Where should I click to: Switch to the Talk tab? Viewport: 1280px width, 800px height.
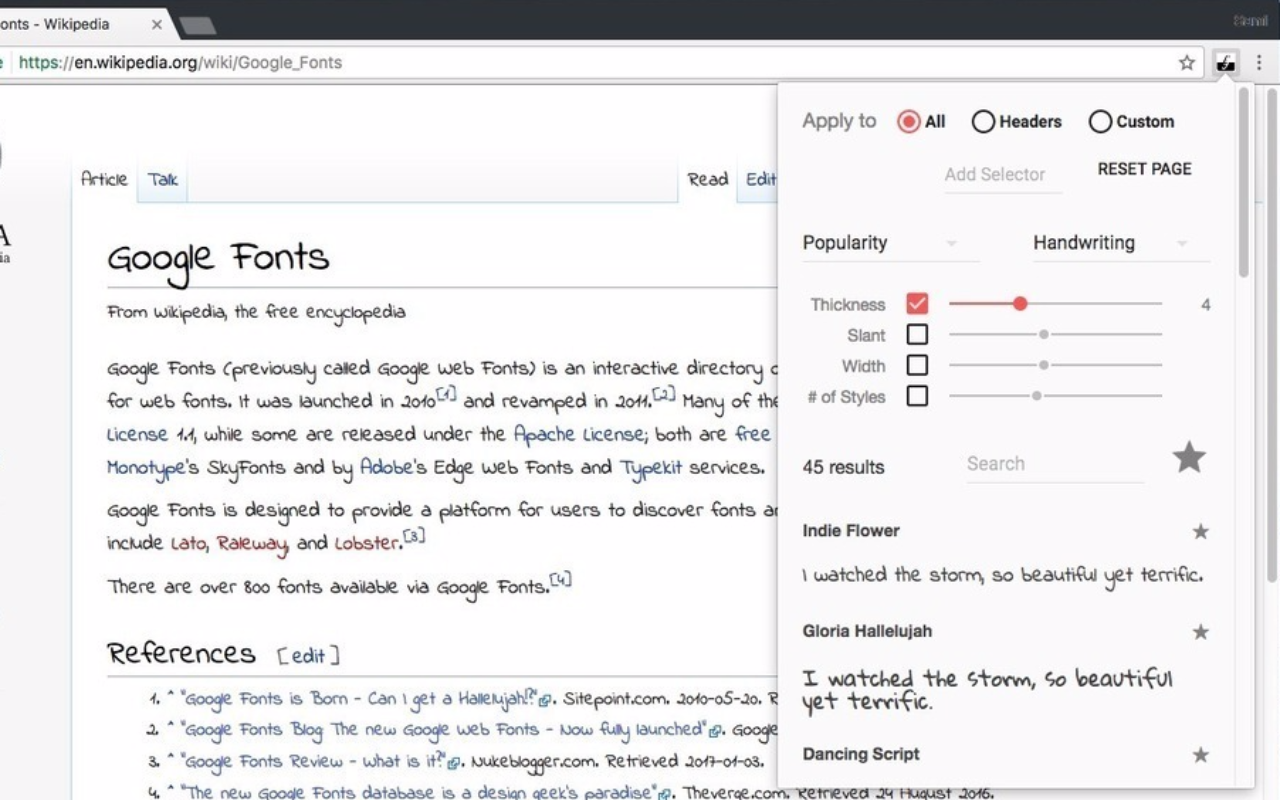161,179
